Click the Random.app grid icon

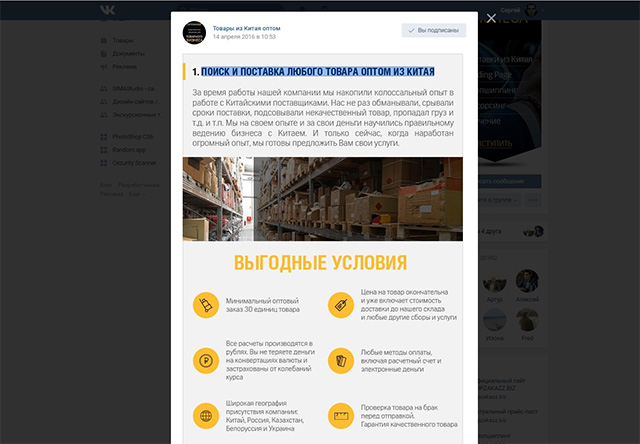pos(104,150)
